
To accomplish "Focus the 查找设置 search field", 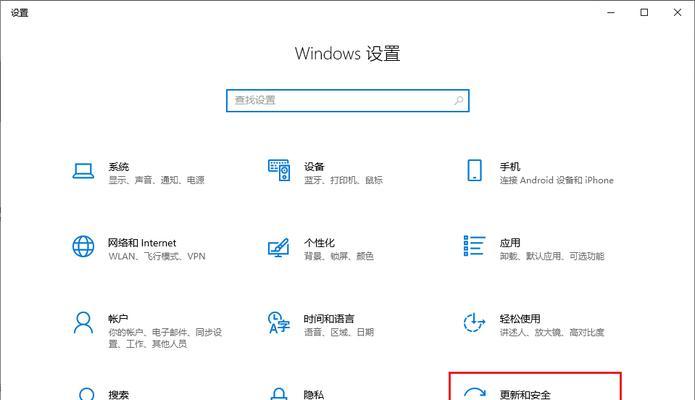I will 348,101.
